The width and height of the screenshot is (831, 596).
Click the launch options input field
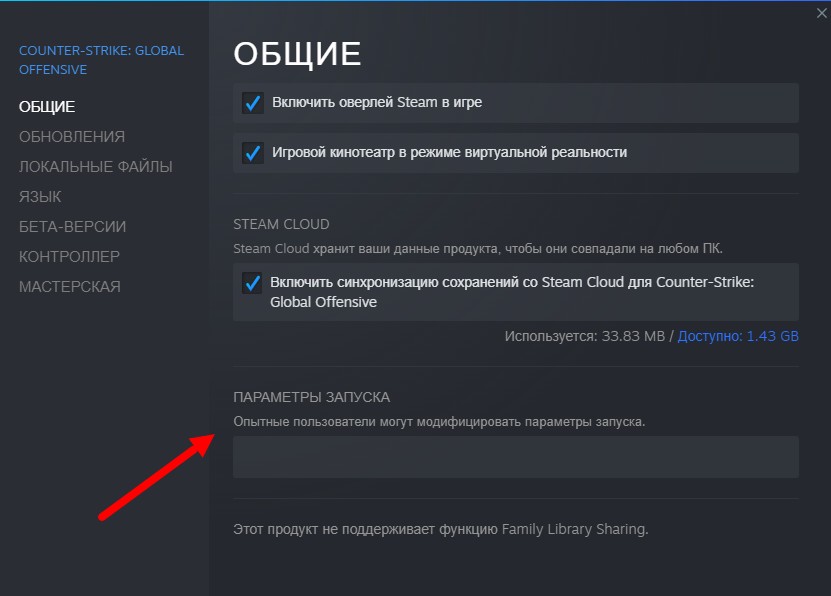(x=515, y=457)
